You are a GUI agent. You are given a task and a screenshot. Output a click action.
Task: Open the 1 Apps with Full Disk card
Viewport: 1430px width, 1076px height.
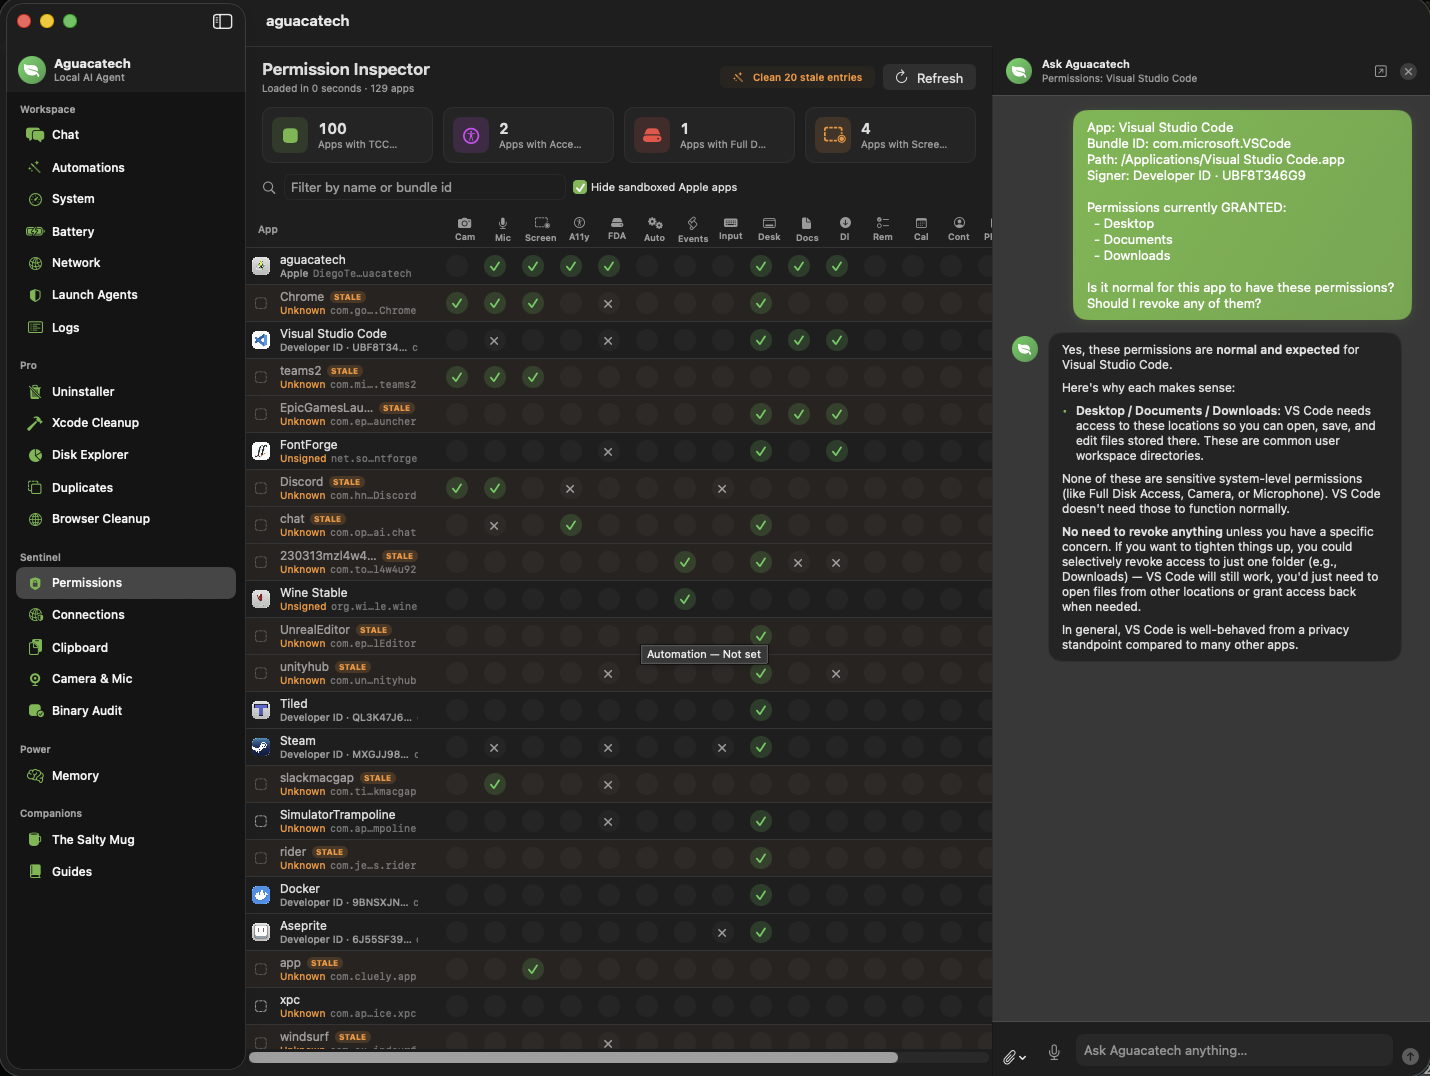709,135
